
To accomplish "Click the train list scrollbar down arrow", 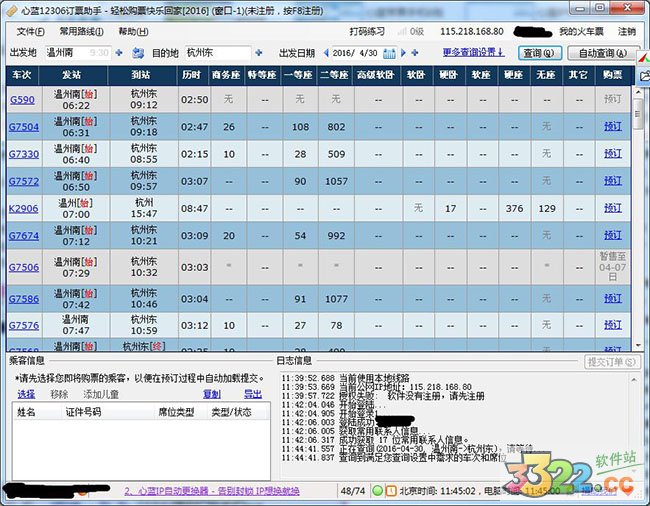I will (x=638, y=345).
